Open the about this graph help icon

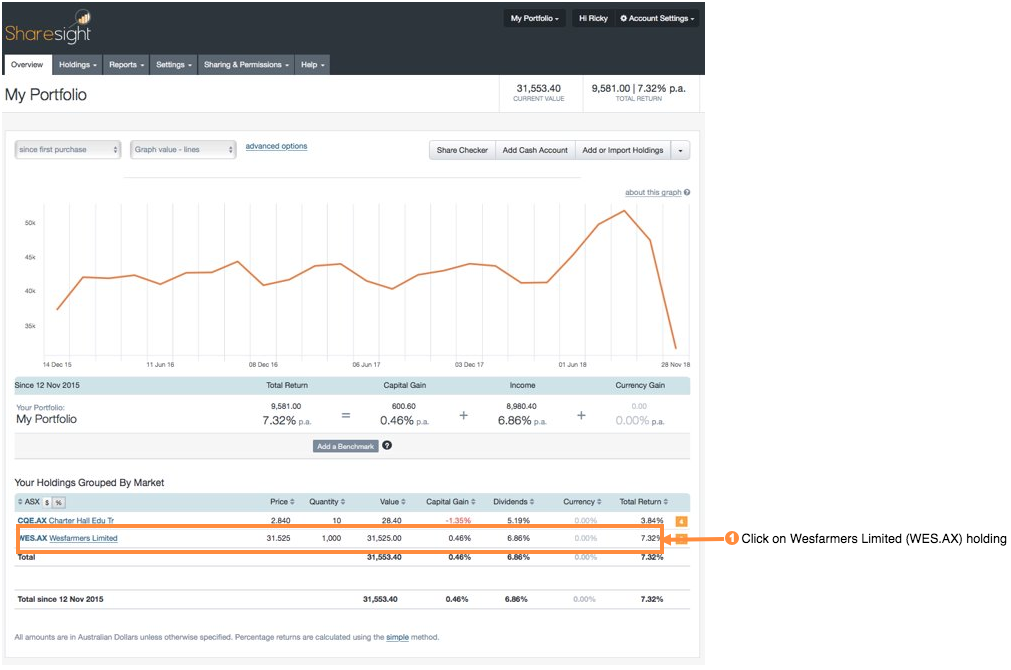tap(687, 192)
